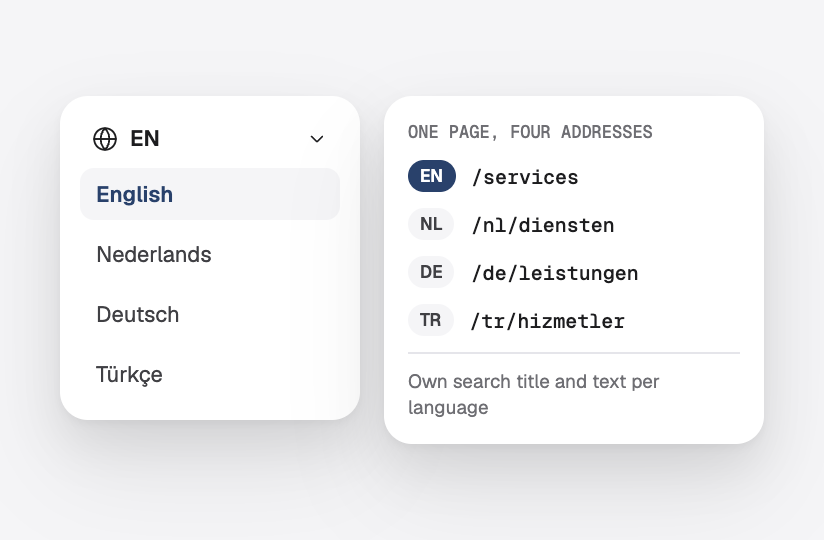
Task: Select the TR address badge
Action: click(x=431, y=320)
